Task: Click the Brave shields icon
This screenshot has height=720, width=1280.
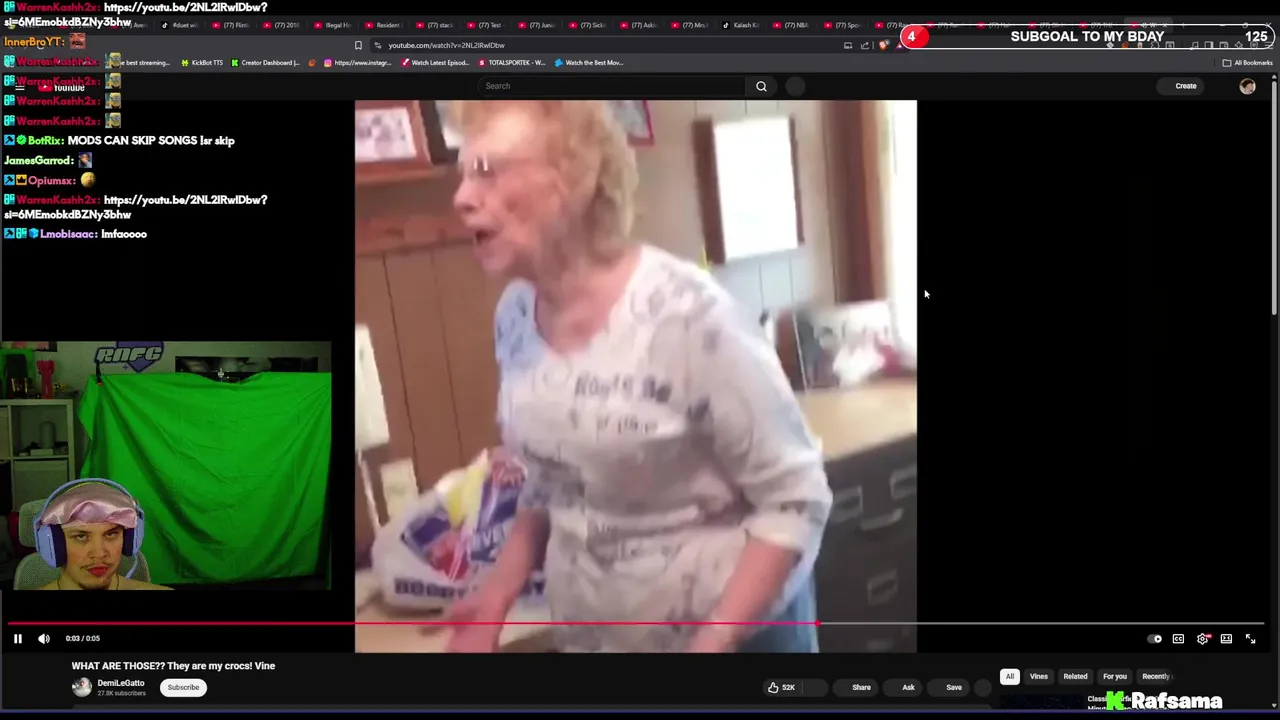Action: point(884,45)
